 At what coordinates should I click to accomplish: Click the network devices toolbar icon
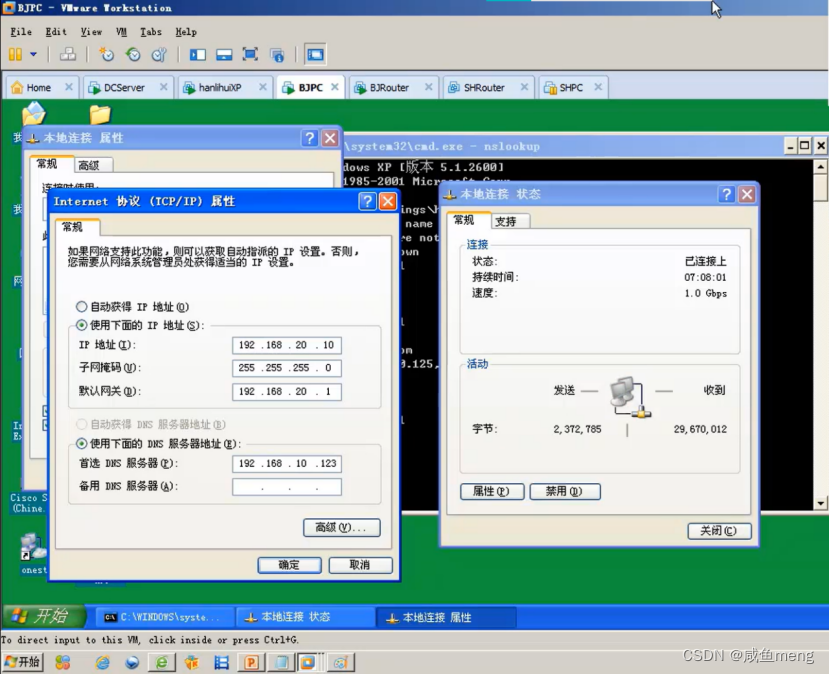point(68,54)
